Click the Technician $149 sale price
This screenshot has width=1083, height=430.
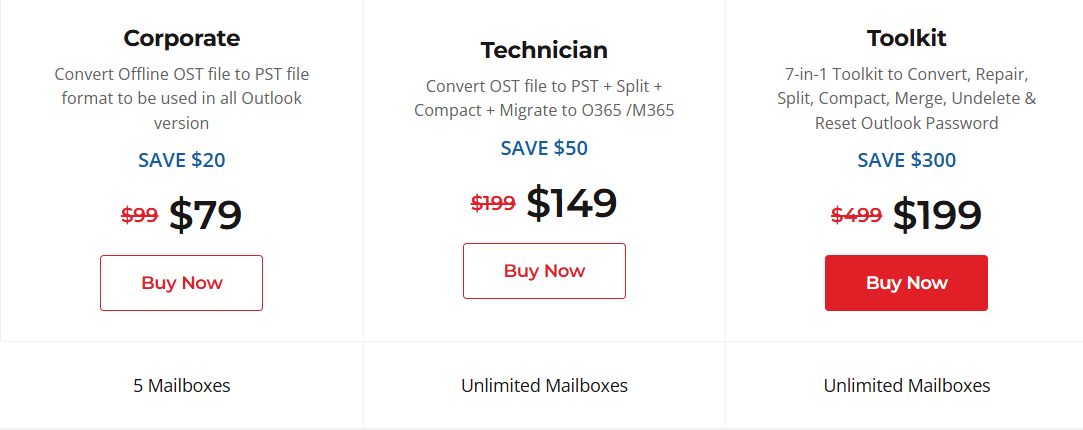(x=571, y=203)
